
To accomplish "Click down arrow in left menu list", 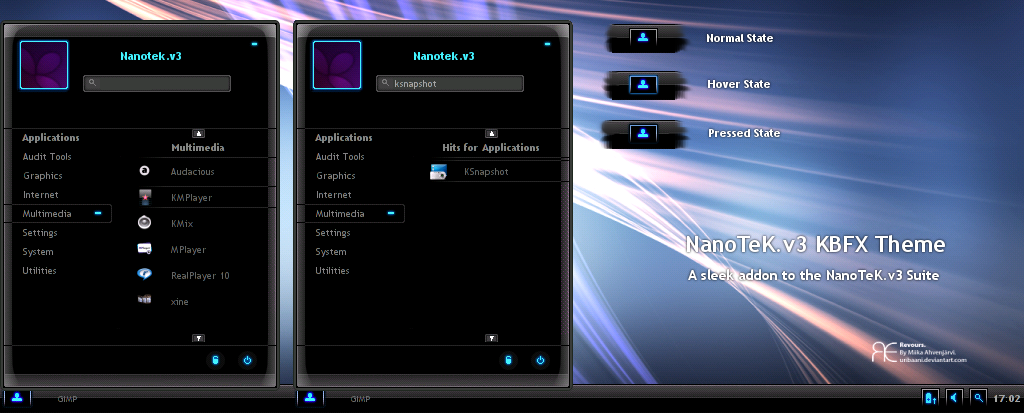I will [199, 339].
